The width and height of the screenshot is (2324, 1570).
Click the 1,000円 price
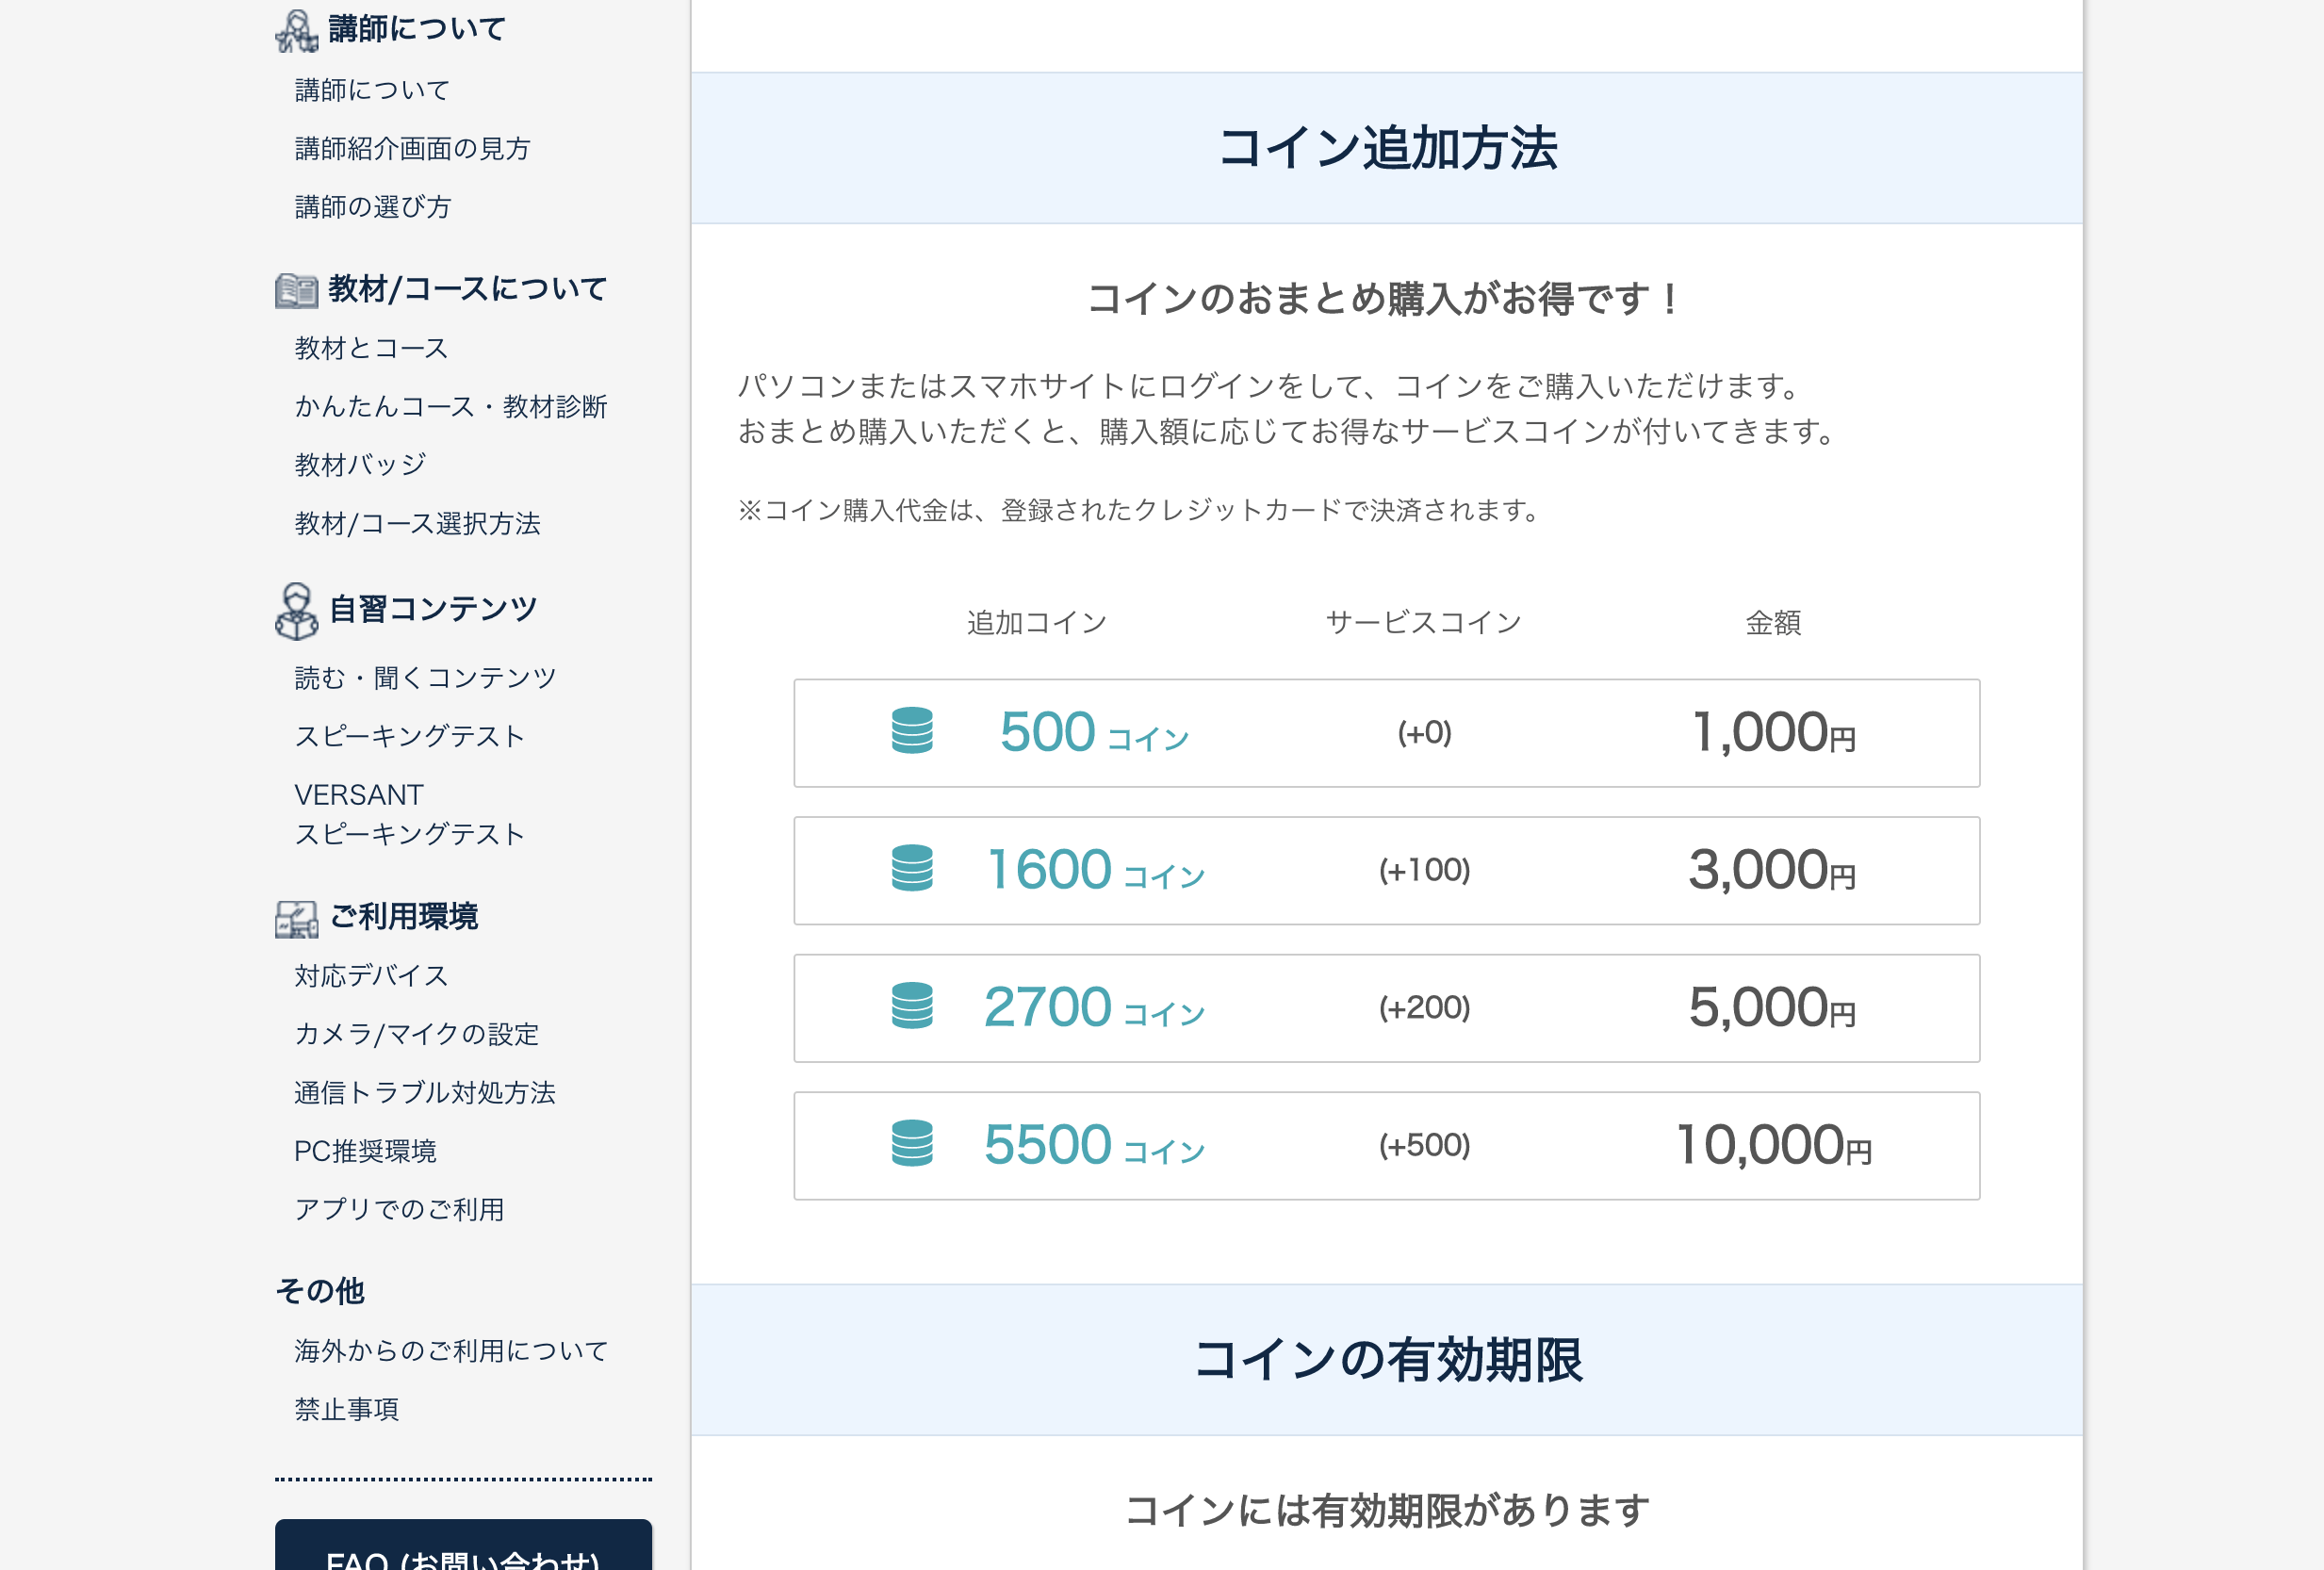[1773, 732]
